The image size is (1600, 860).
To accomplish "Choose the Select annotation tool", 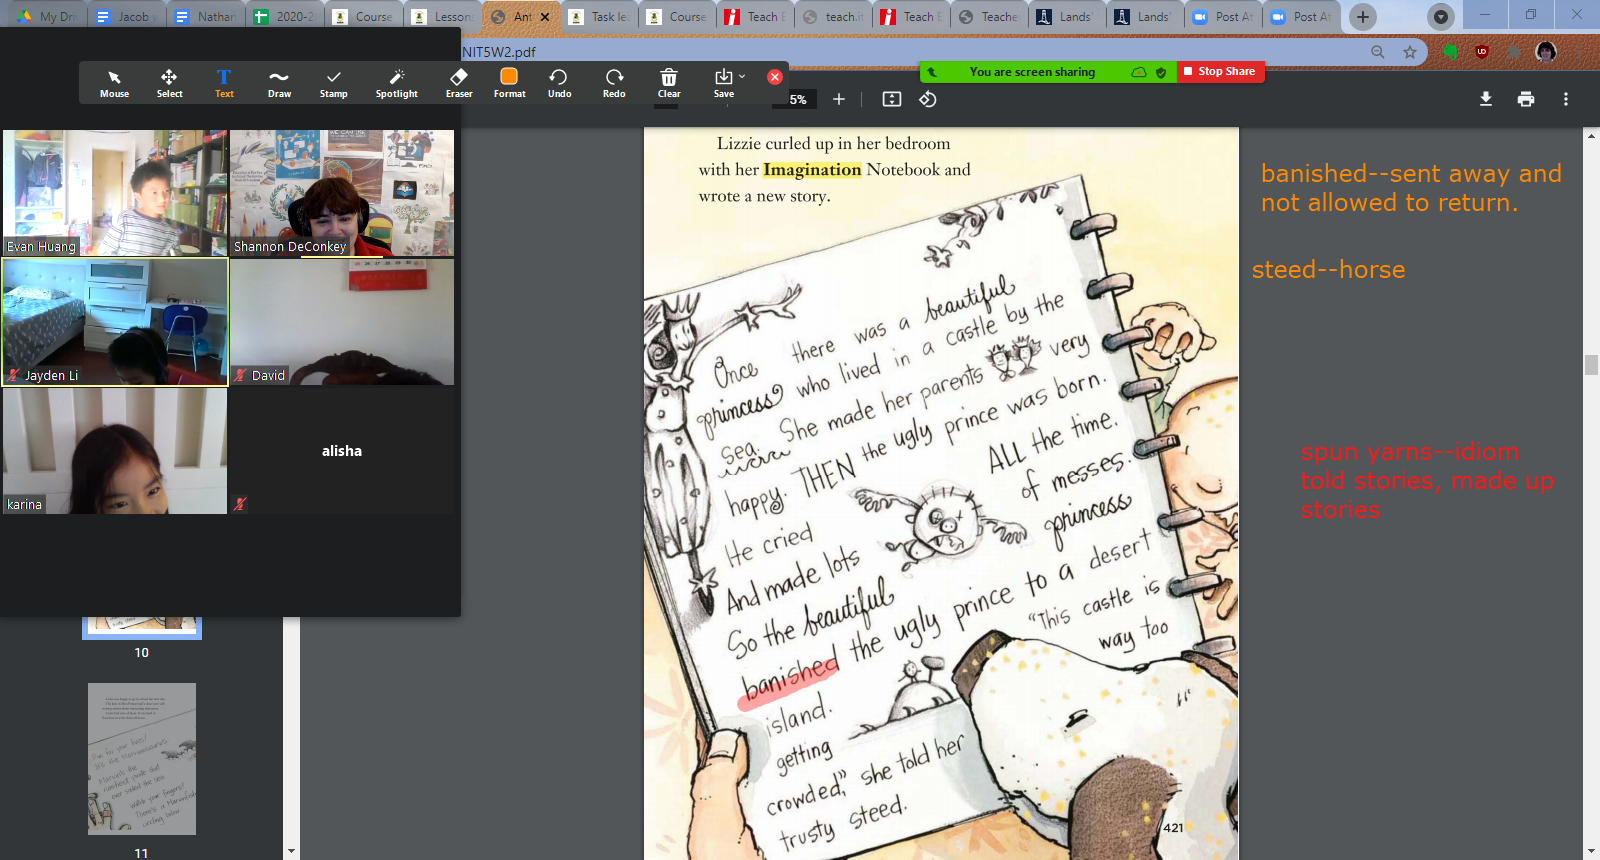I will tap(169, 83).
